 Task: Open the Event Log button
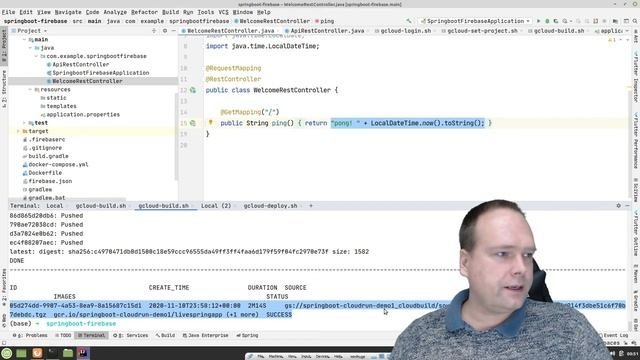613,336
